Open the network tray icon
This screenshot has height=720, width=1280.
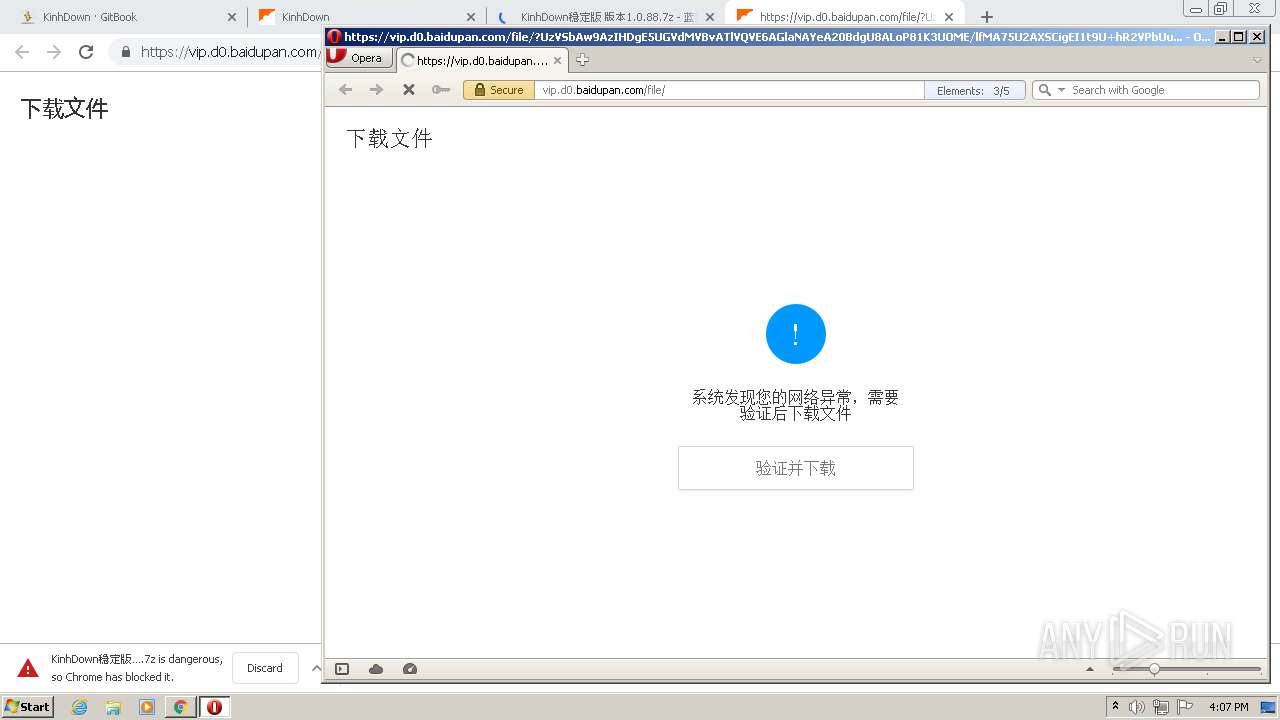(x=1160, y=707)
